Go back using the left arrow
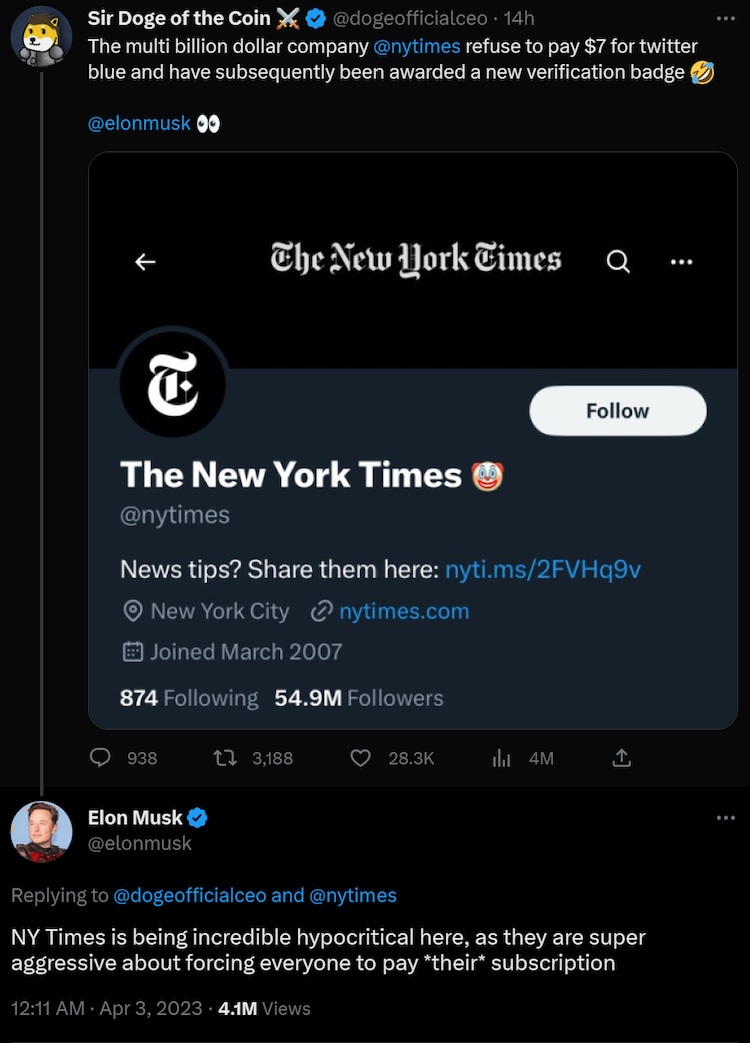 click(146, 262)
